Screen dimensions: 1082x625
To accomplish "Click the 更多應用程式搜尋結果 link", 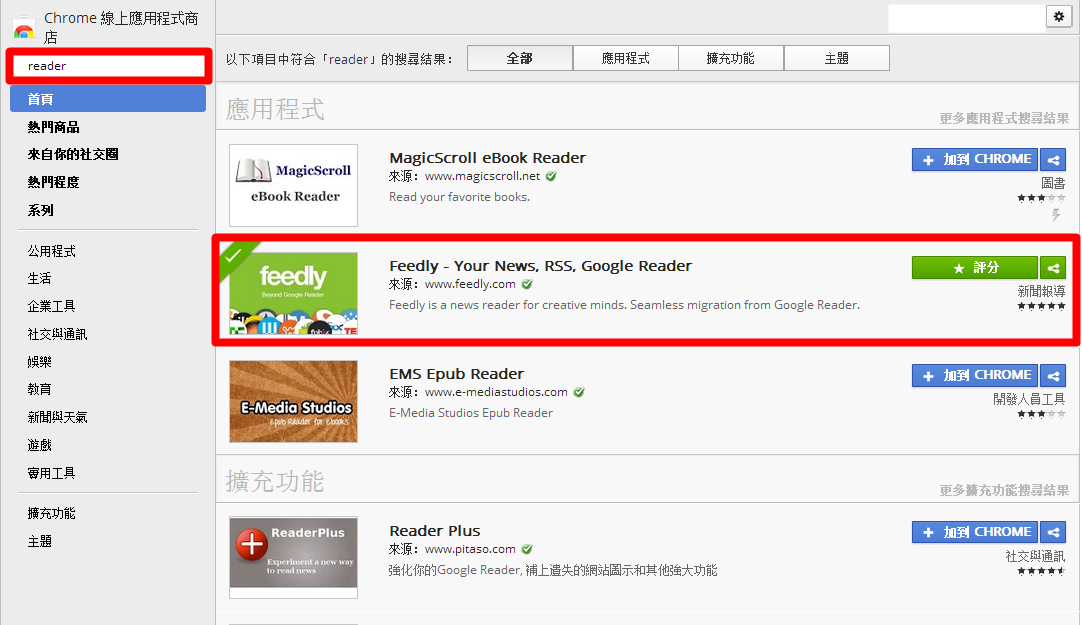I will point(1004,119).
